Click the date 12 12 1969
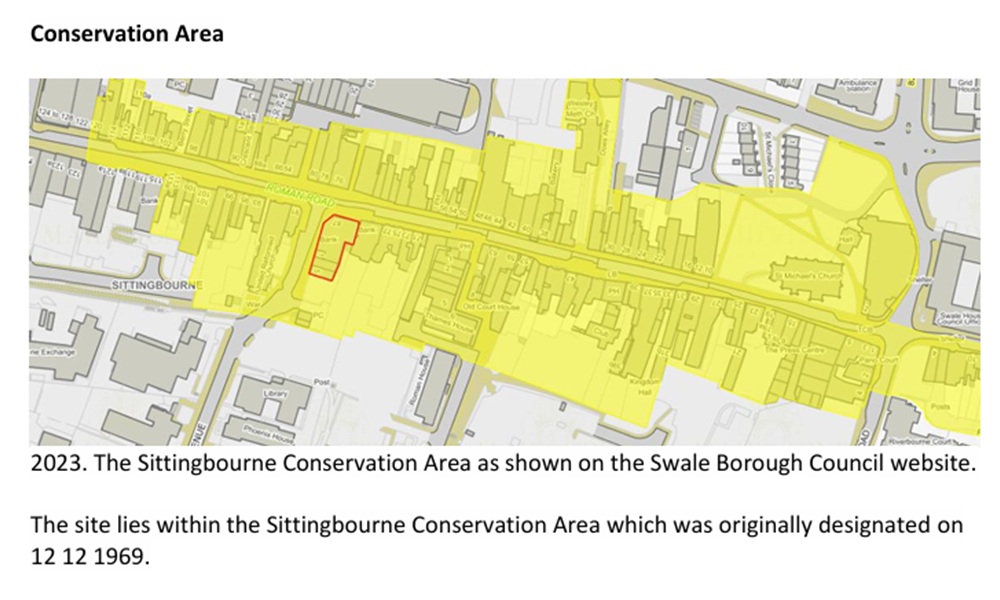 90,557
